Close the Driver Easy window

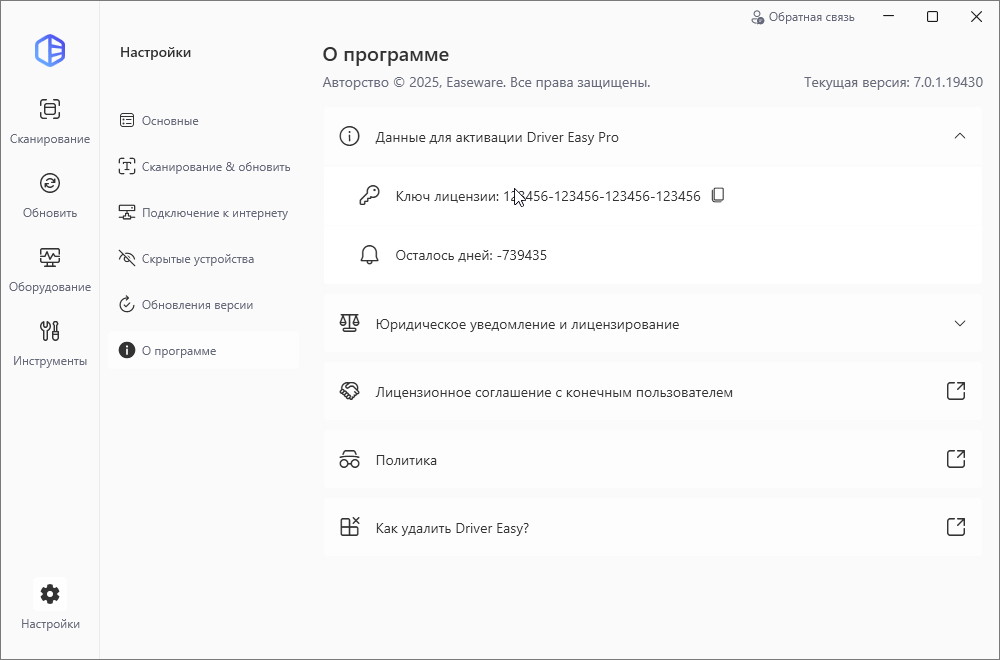pyautogui.click(x=976, y=17)
